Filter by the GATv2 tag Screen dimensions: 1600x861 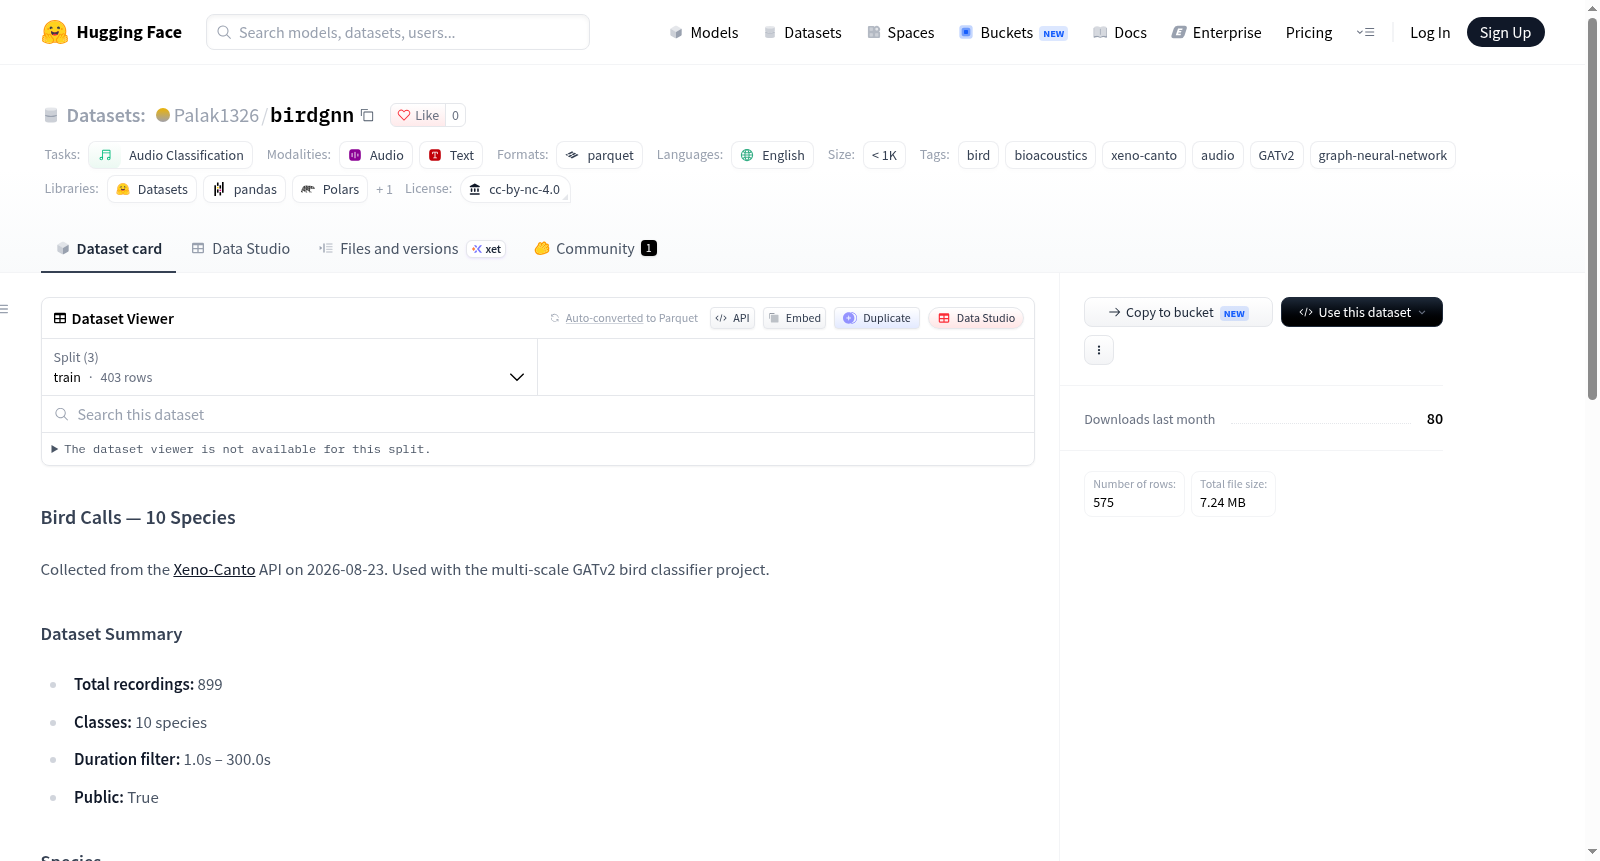[1276, 155]
